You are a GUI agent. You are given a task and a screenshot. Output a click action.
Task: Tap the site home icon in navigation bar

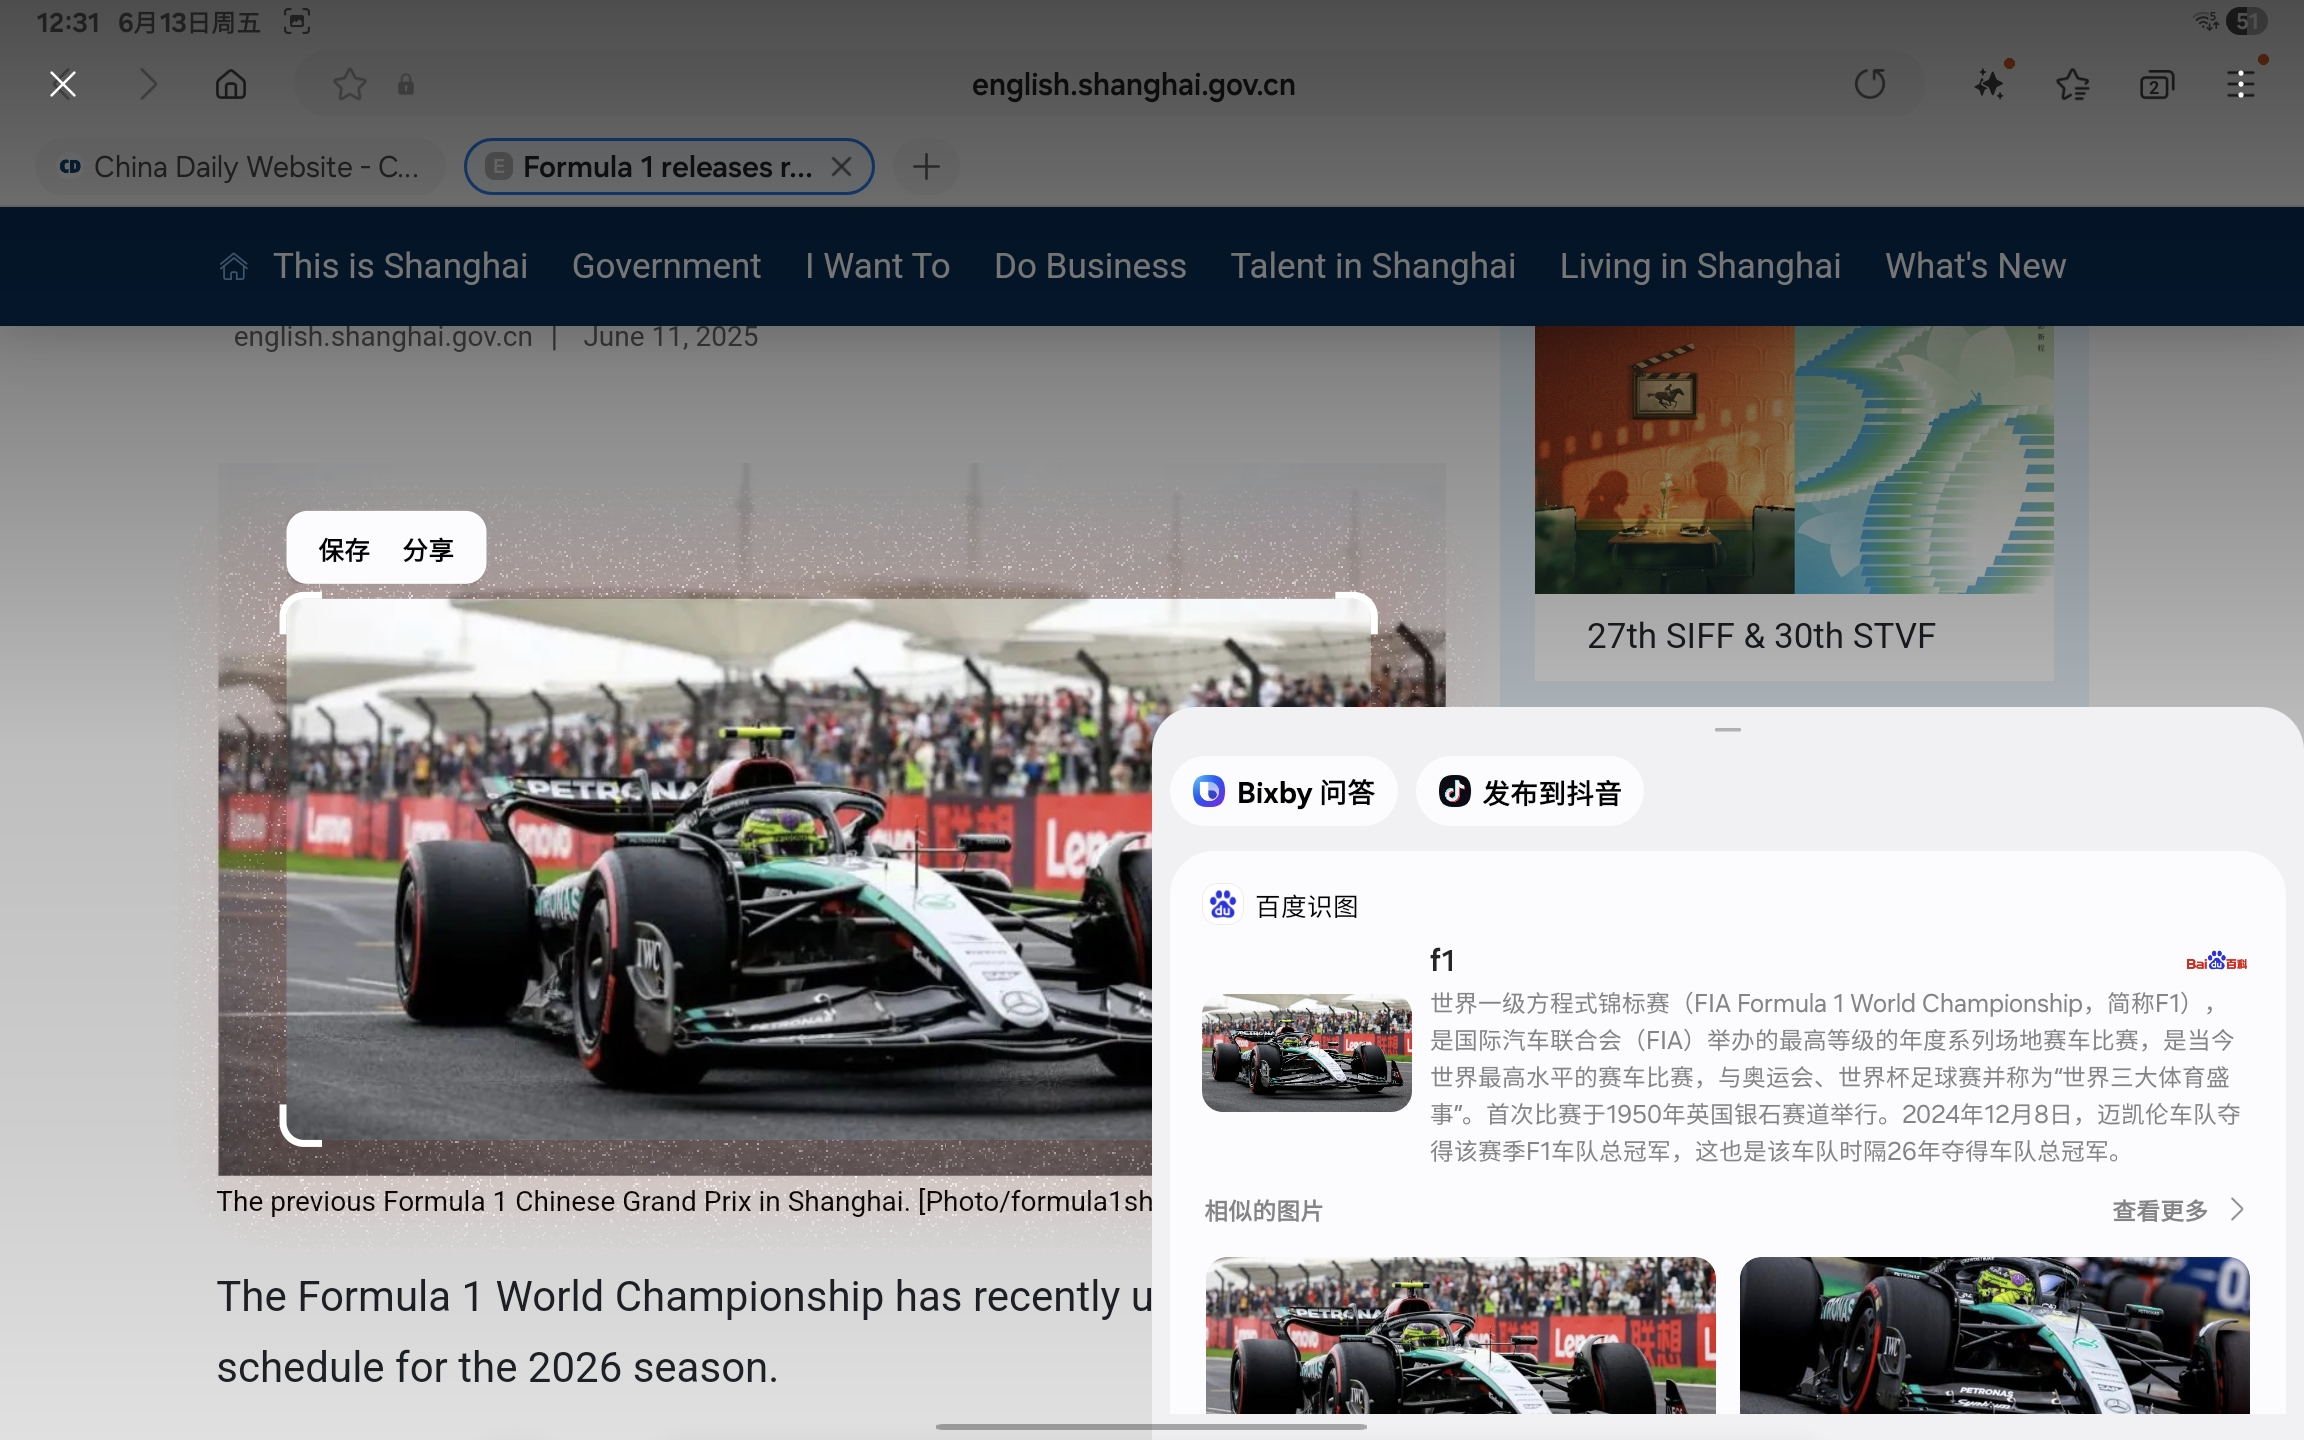[233, 266]
